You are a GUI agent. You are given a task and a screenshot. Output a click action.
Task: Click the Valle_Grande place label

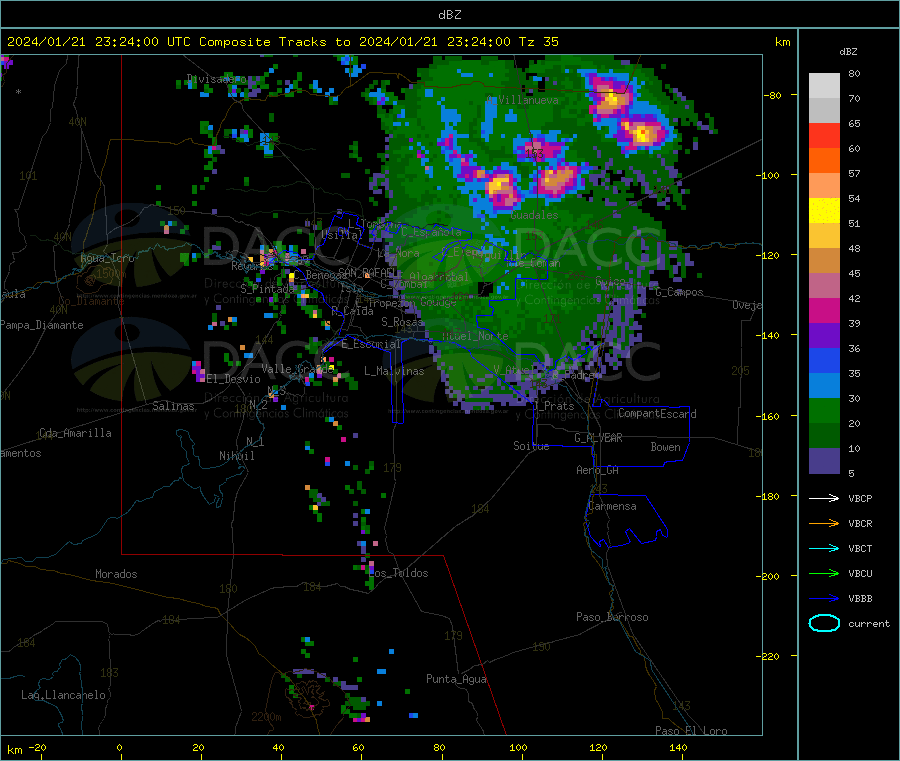297,369
